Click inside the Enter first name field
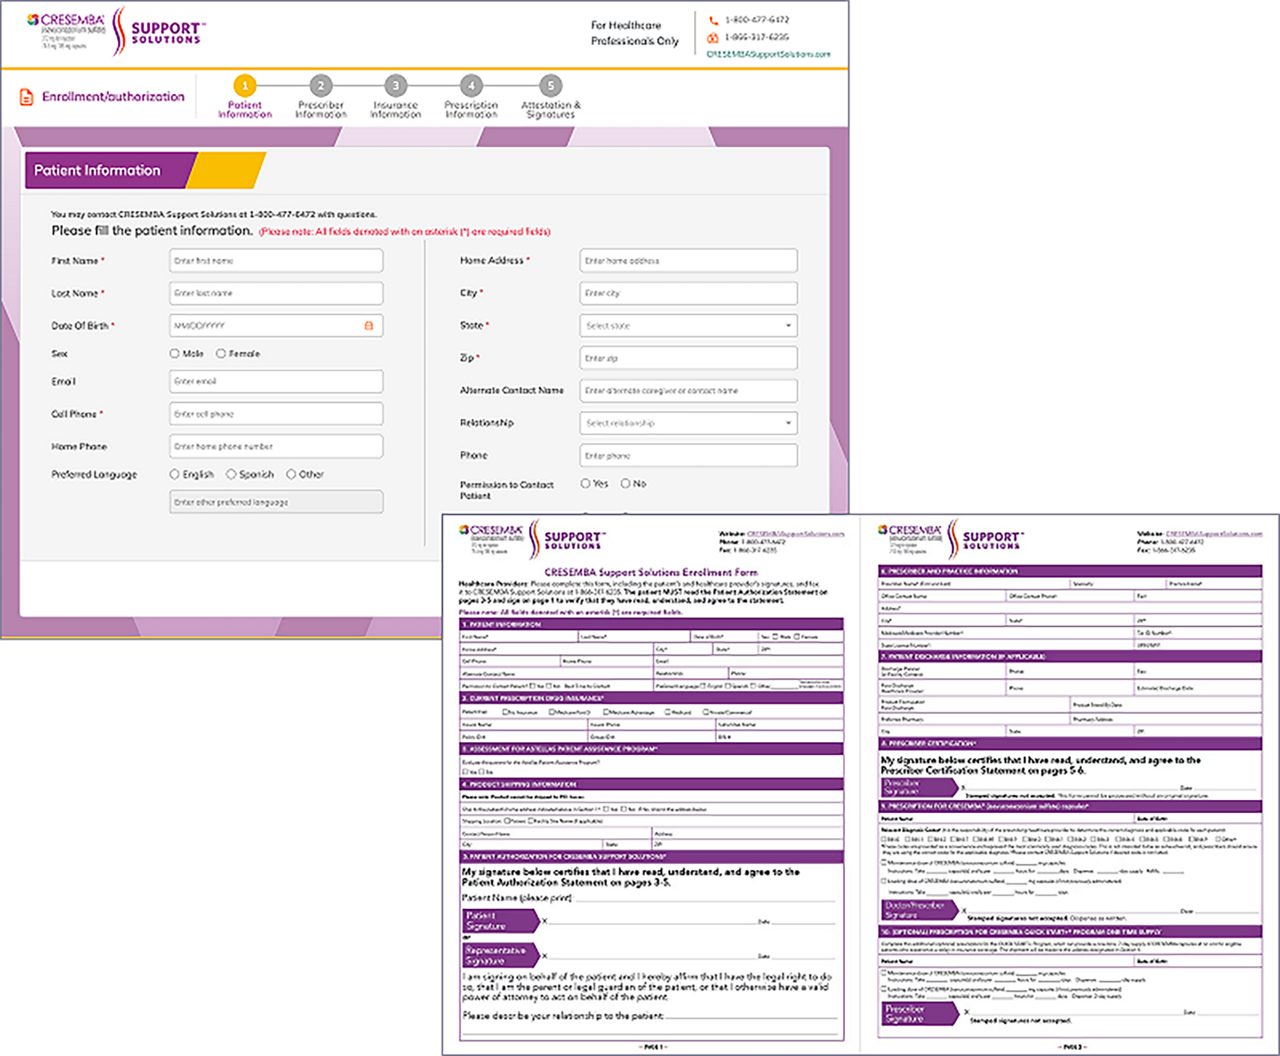Viewport: 1280px width, 1056px height. pos(275,260)
